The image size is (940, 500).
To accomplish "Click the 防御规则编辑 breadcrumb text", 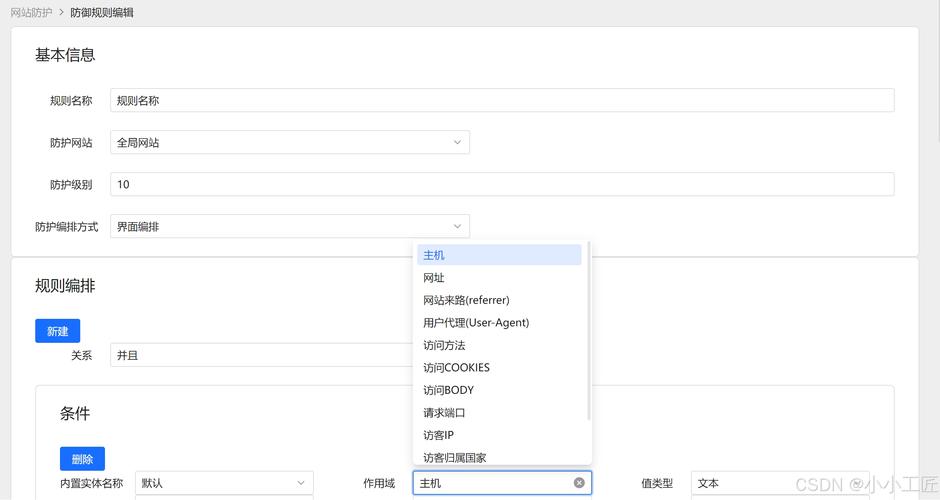I will 102,12.
